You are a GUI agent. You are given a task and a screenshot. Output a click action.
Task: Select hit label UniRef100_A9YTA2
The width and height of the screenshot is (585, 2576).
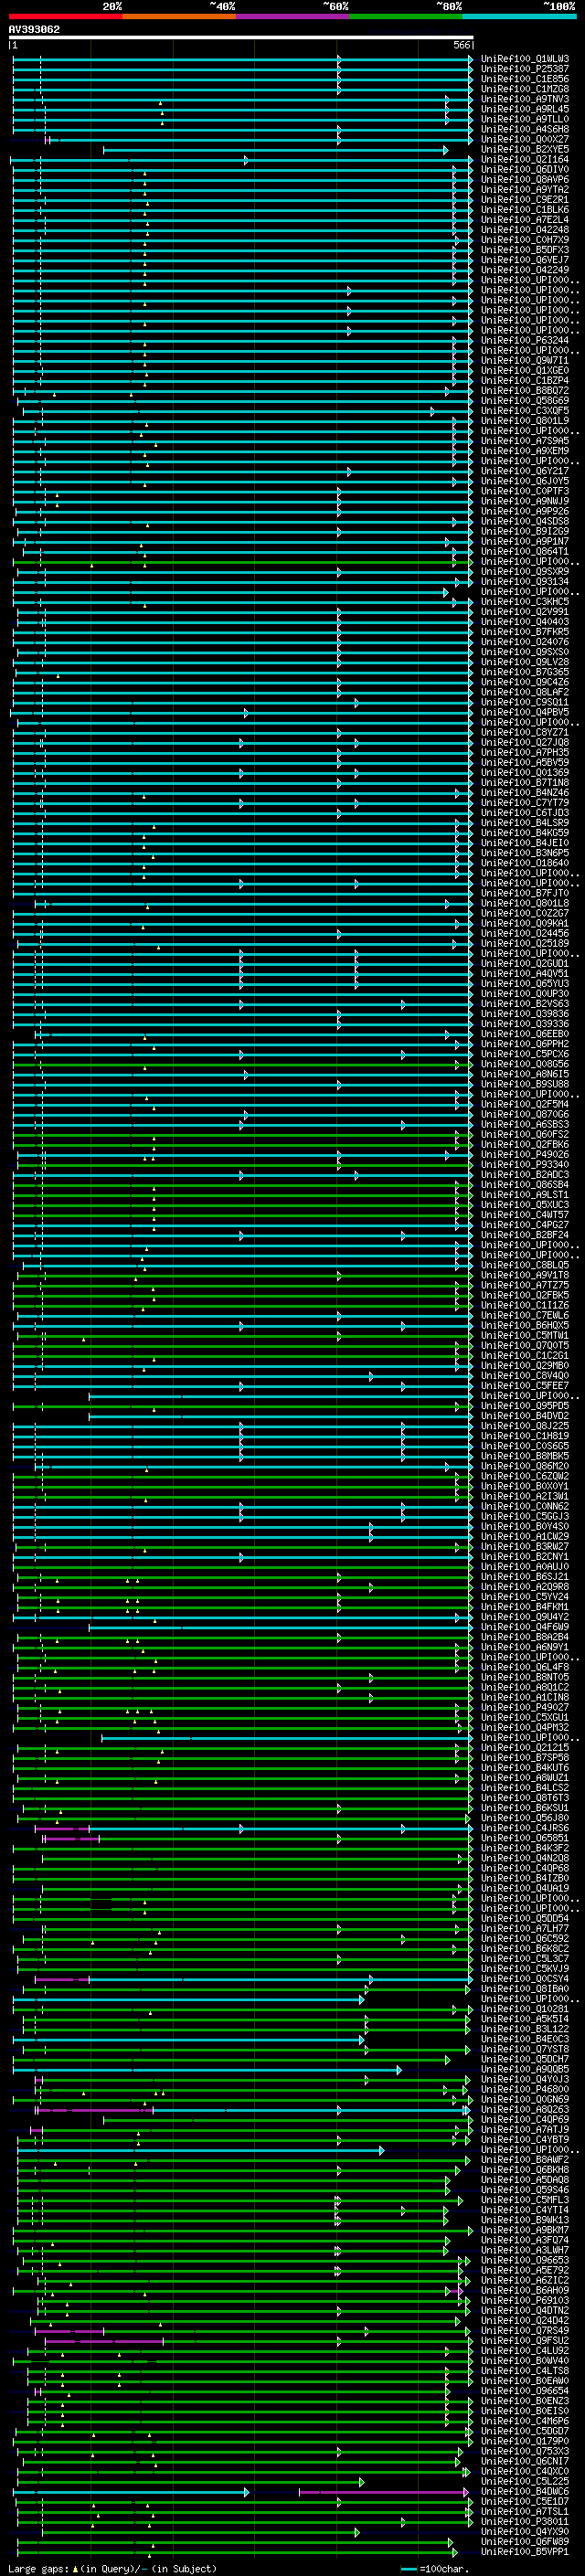click(525, 189)
